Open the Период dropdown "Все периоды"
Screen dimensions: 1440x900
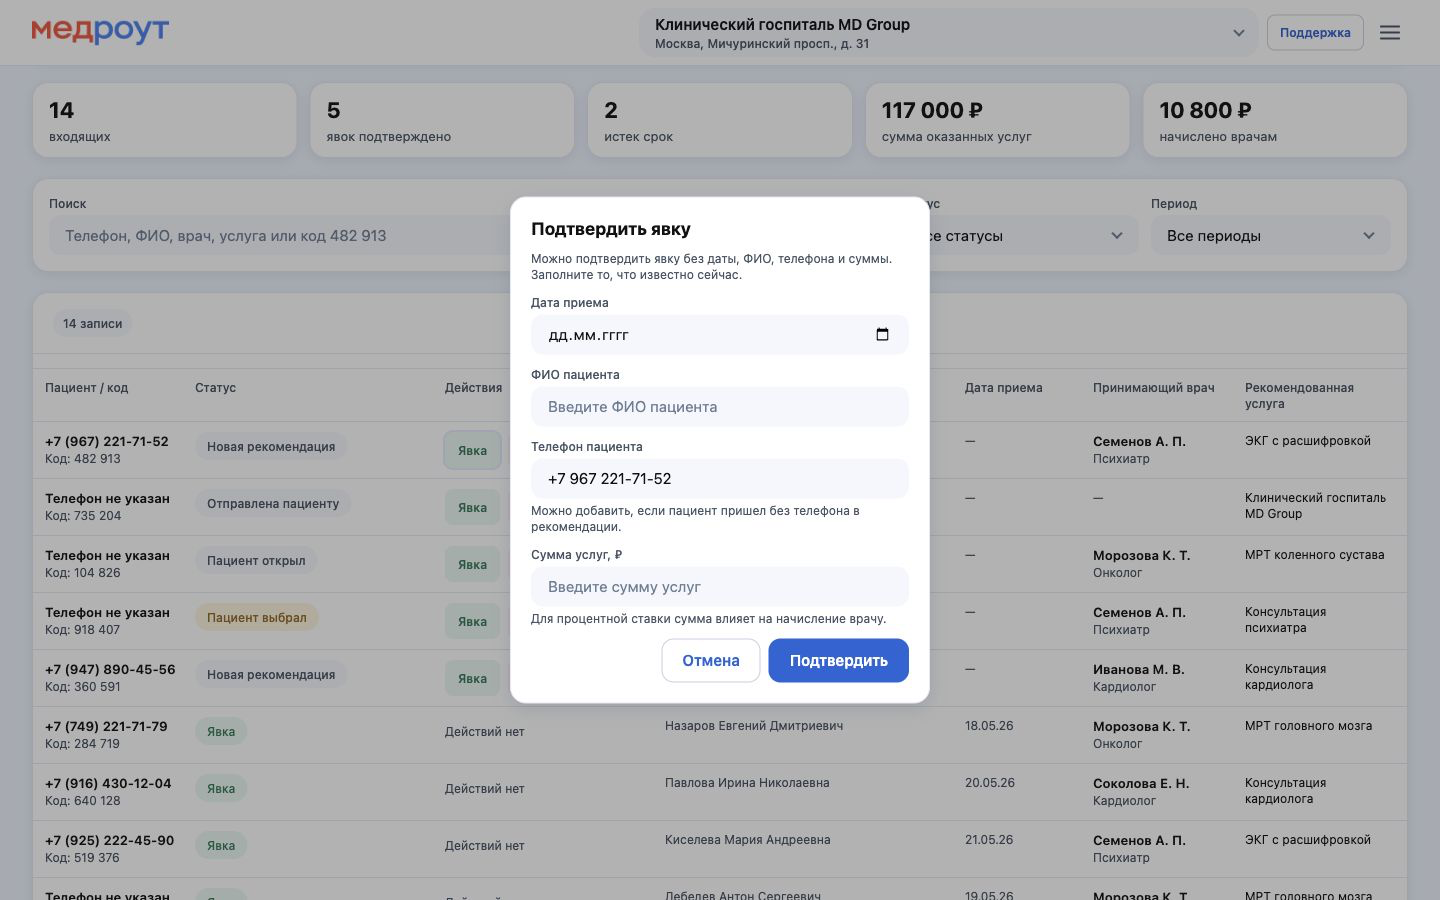1270,236
